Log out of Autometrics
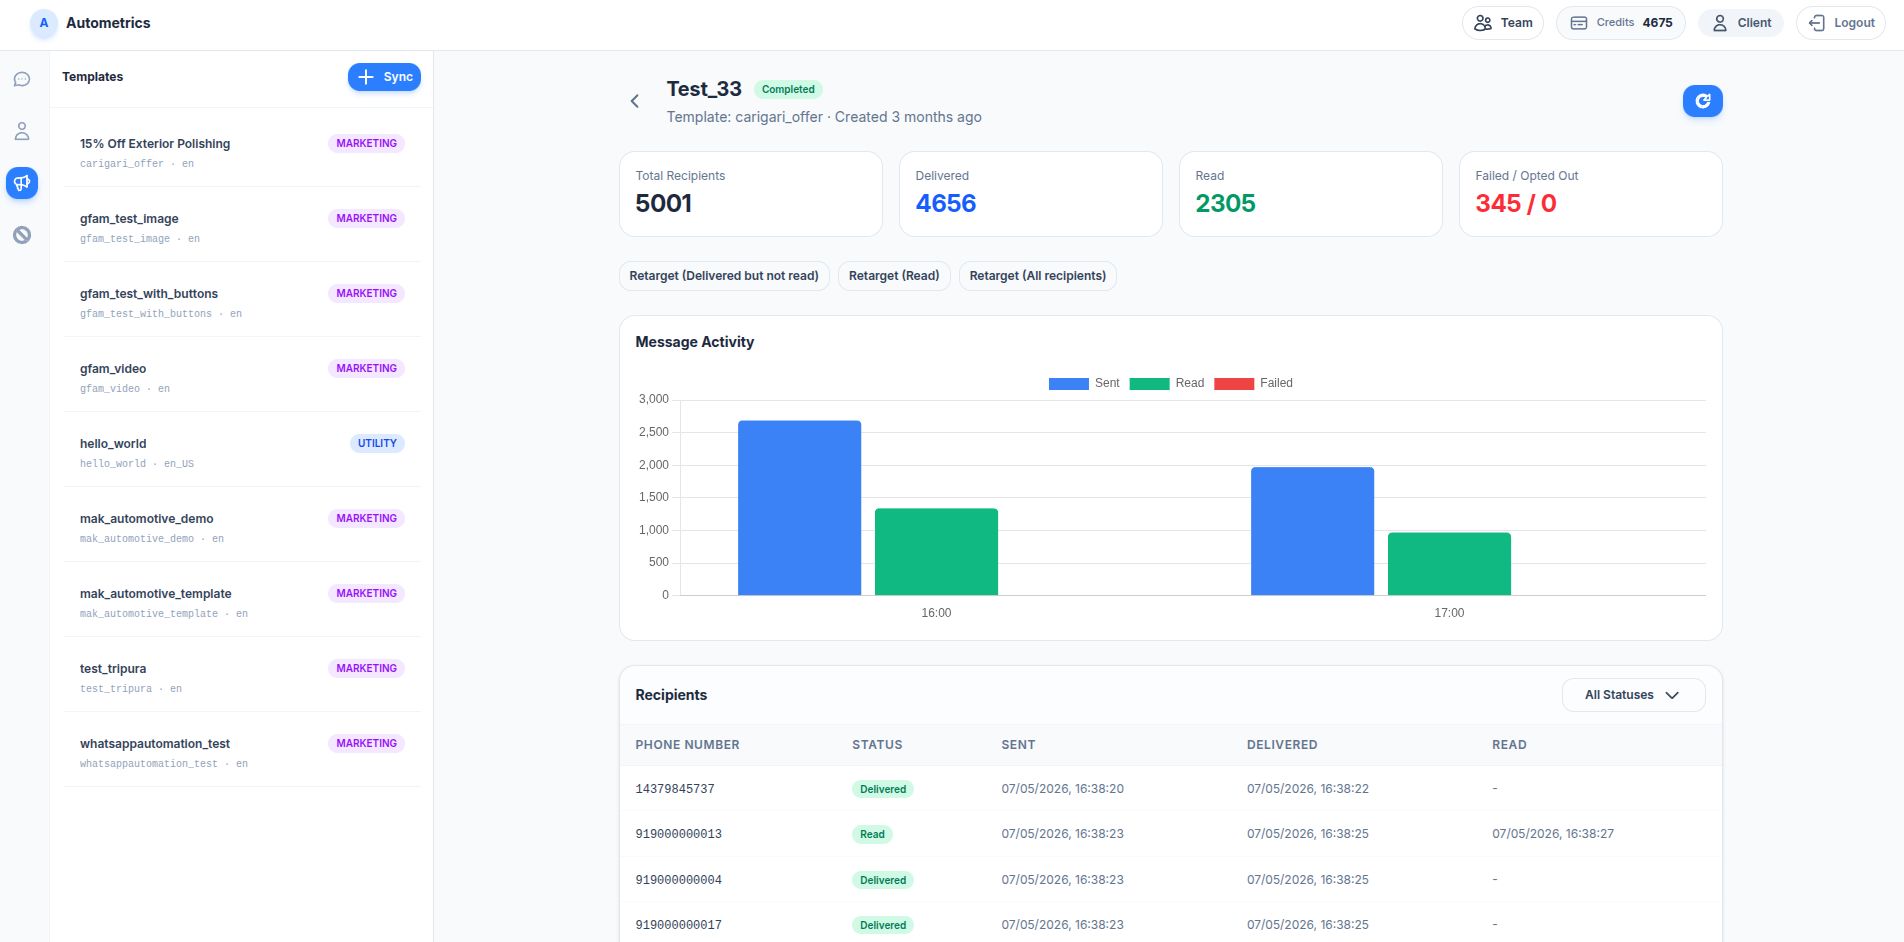1904x942 pixels. pyautogui.click(x=1841, y=23)
